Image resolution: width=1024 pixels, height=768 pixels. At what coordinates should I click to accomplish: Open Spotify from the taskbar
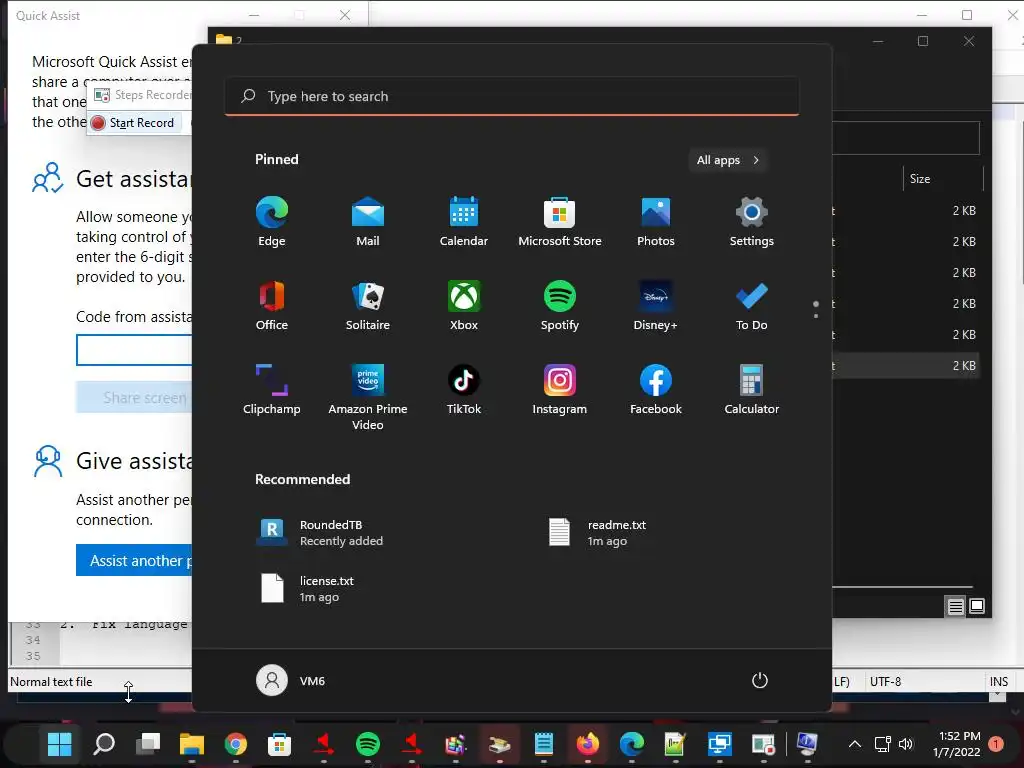pyautogui.click(x=368, y=744)
